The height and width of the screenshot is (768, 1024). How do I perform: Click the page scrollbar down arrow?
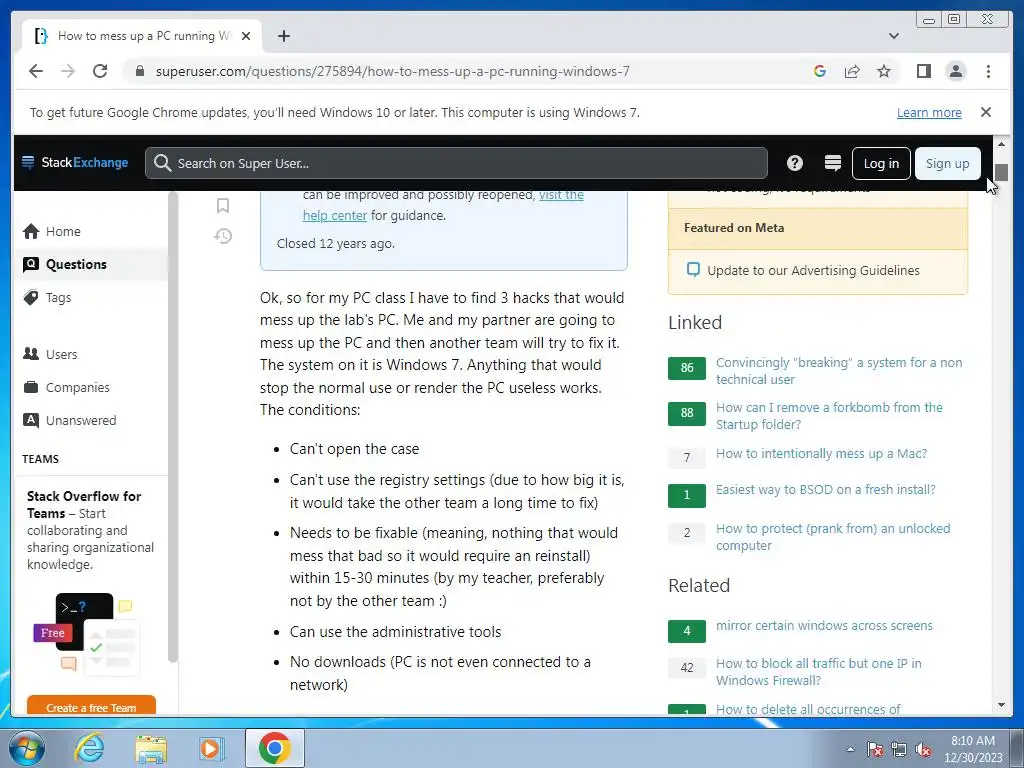pyautogui.click(x=1001, y=705)
